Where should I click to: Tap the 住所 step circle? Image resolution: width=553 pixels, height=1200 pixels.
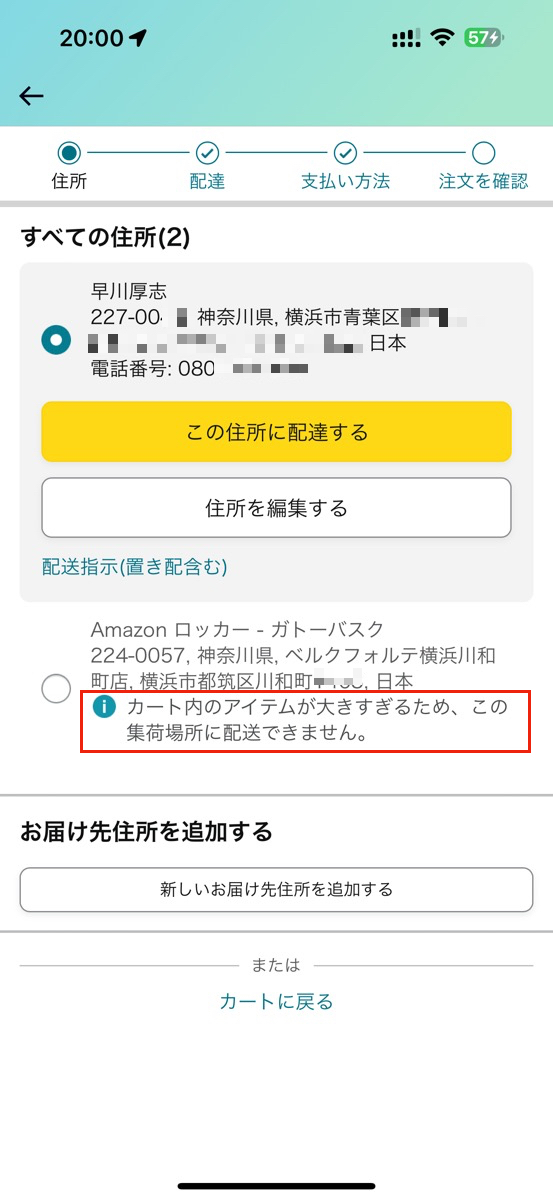click(69, 153)
